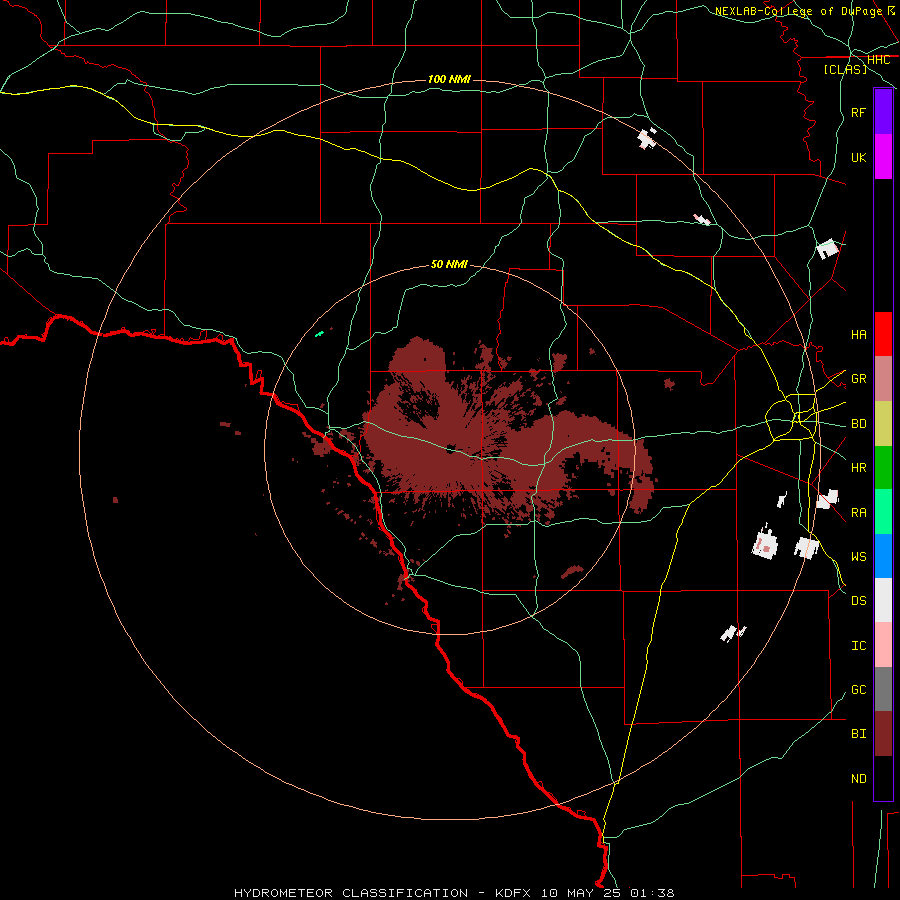This screenshot has width=900, height=900.
Task: Click the IC legend label text
Action: (858, 646)
